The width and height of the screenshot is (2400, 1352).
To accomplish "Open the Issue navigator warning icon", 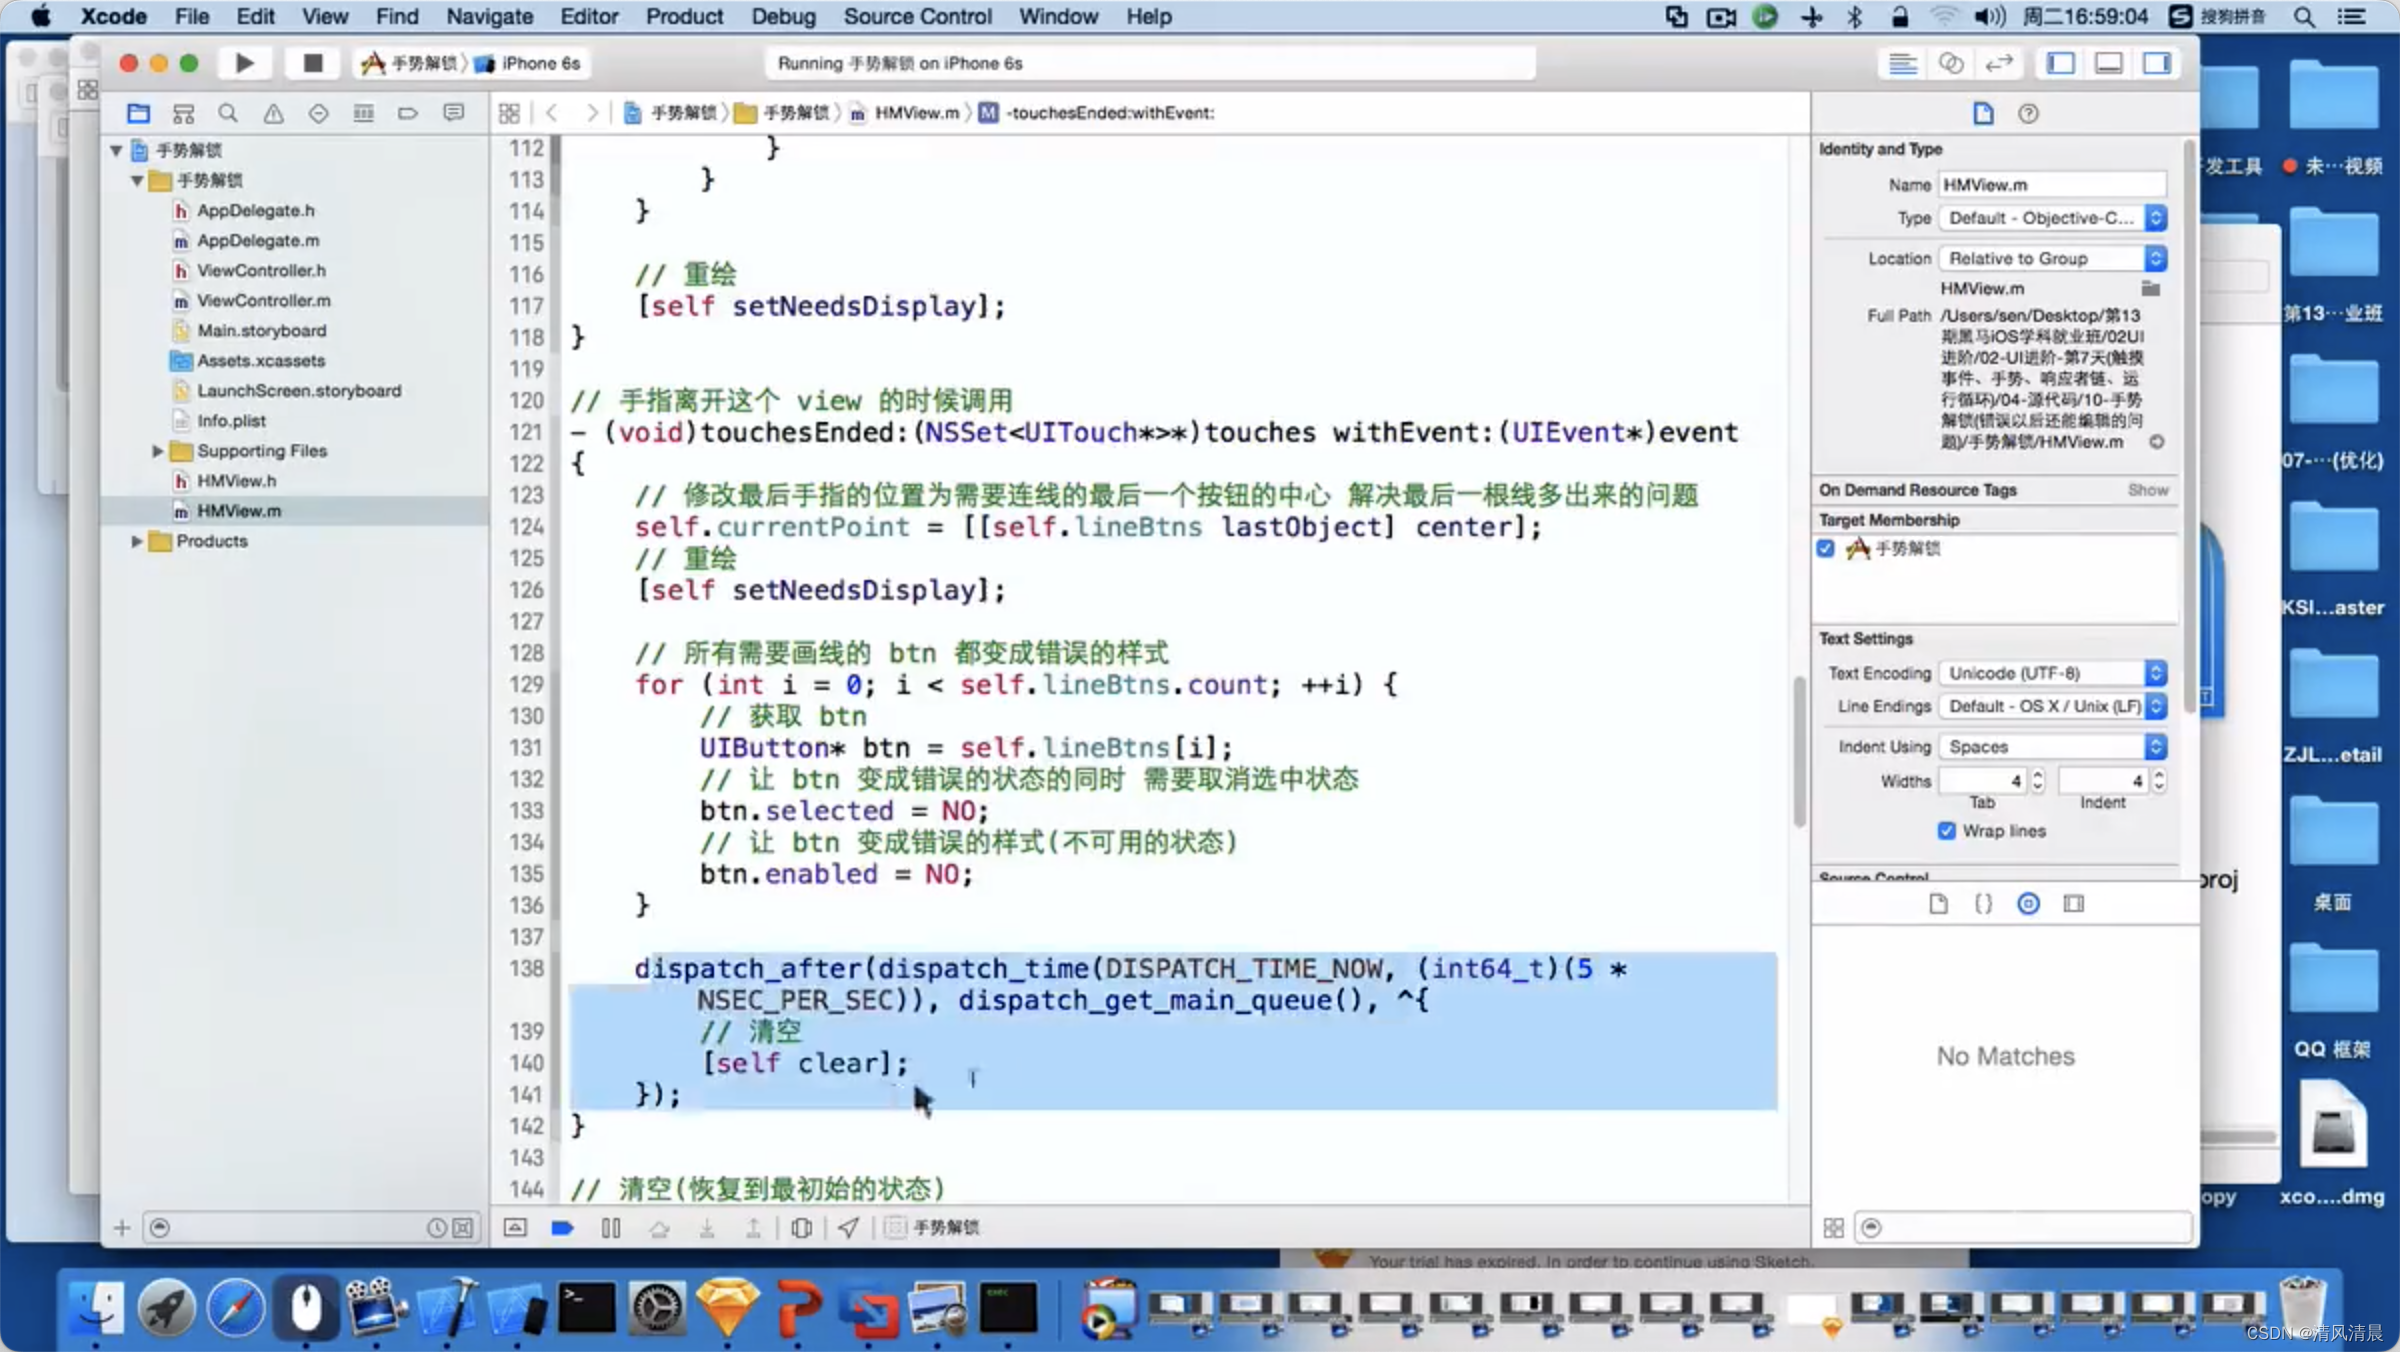I will pyautogui.click(x=273, y=113).
